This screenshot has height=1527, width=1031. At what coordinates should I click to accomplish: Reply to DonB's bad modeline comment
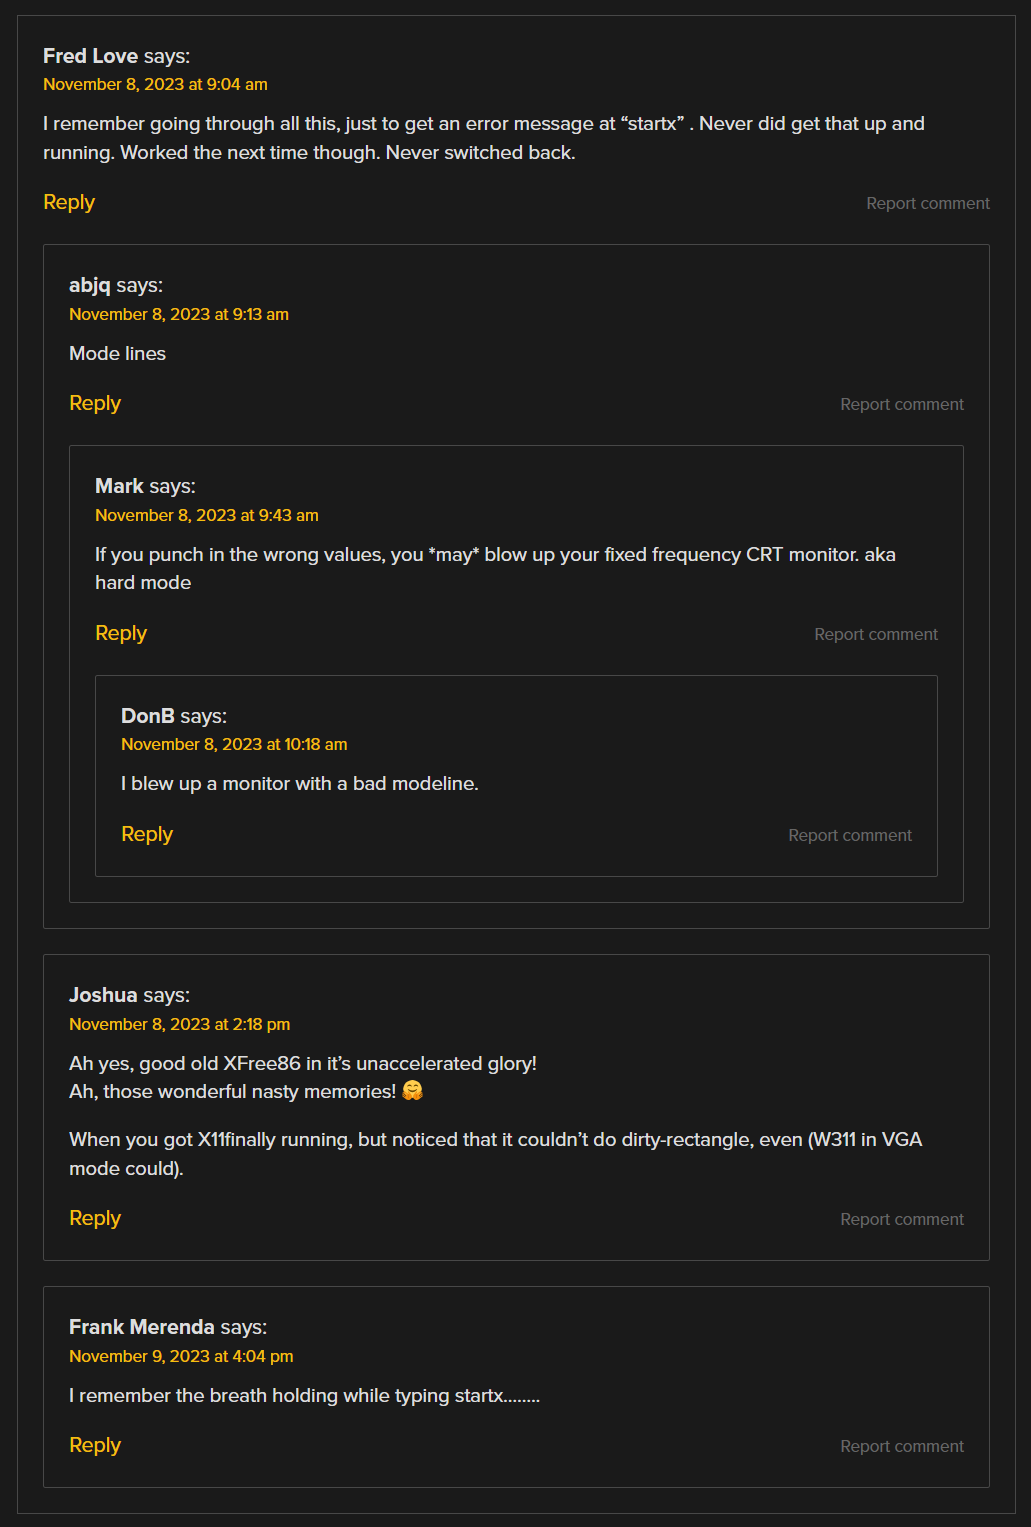pyautogui.click(x=147, y=834)
